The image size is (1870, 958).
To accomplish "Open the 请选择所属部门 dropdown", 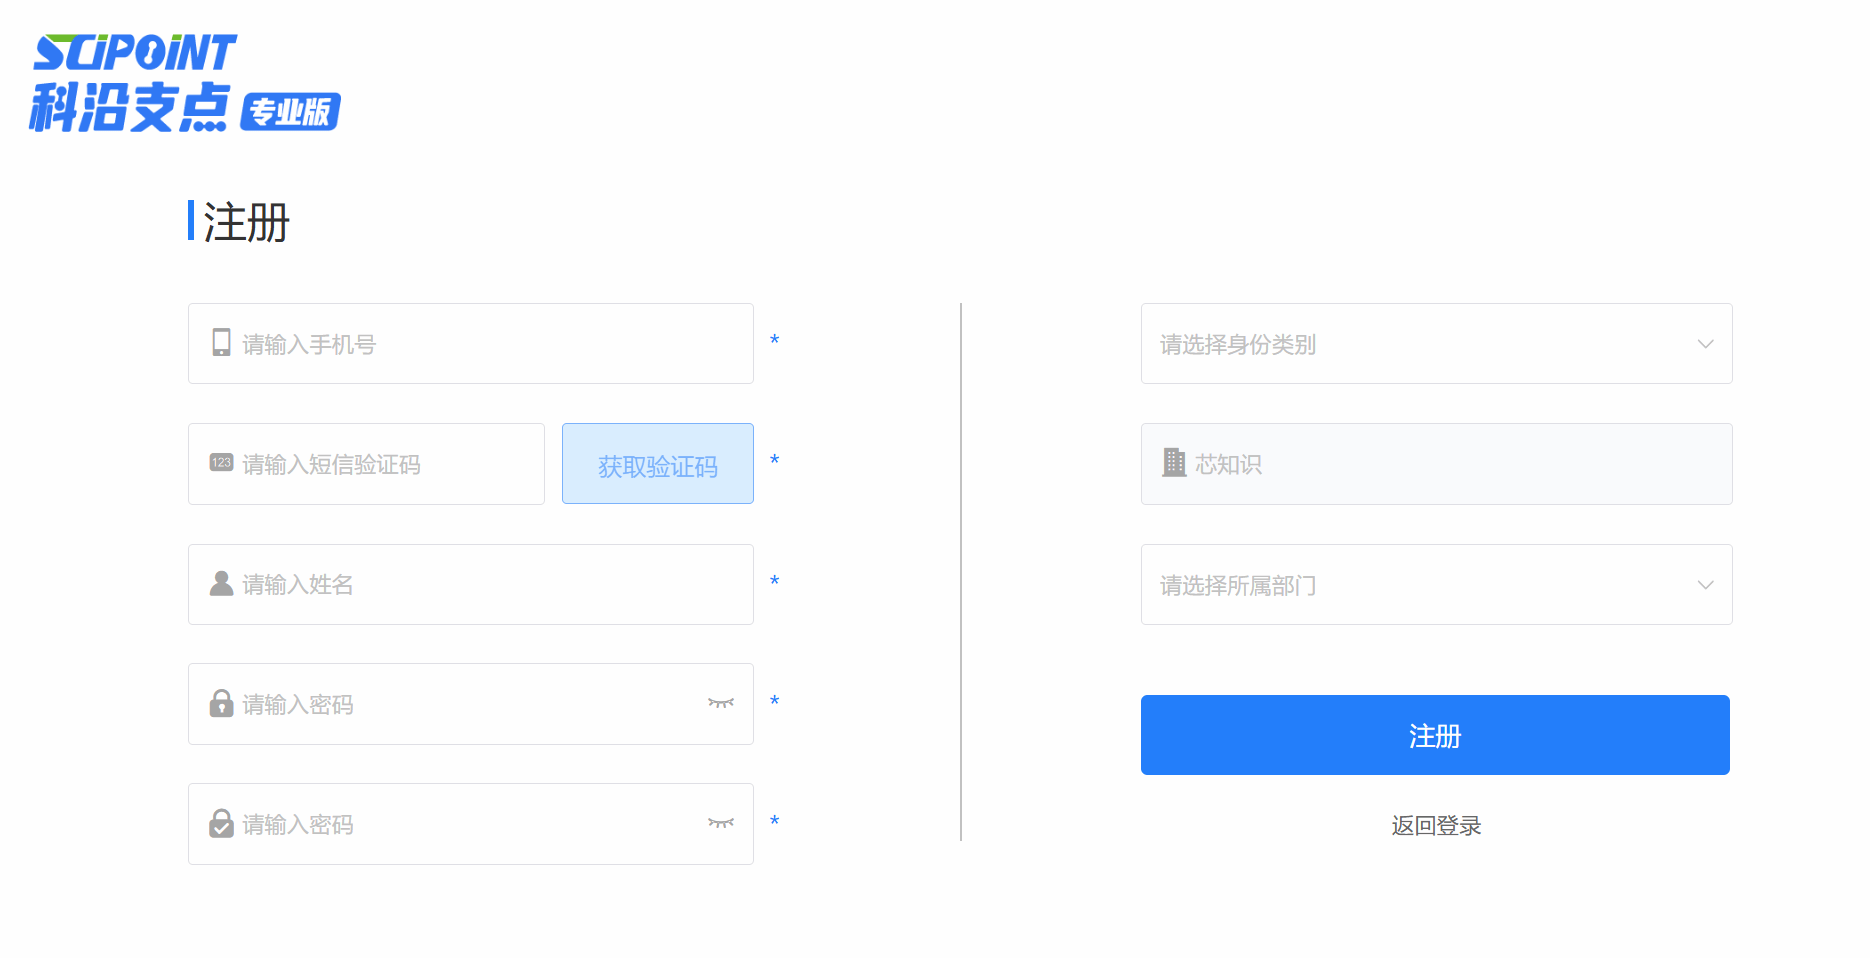I will (1420, 585).
